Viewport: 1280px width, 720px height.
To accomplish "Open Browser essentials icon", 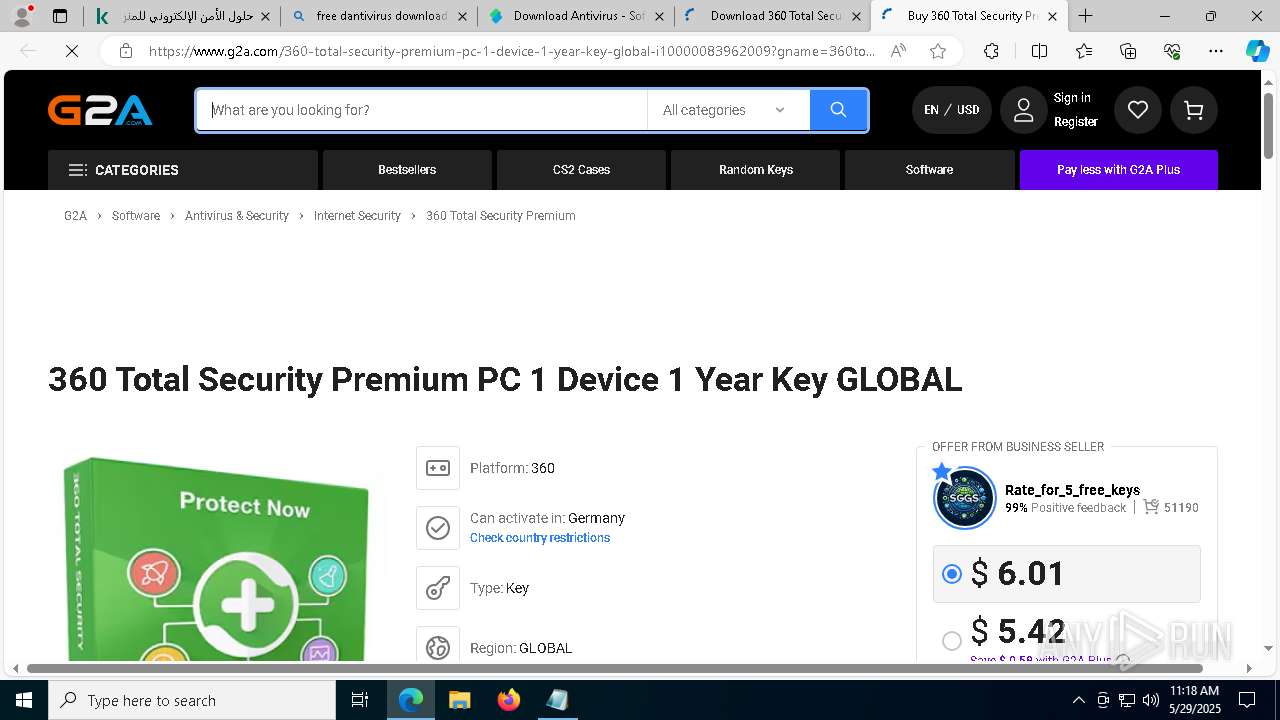I will 1172,51.
